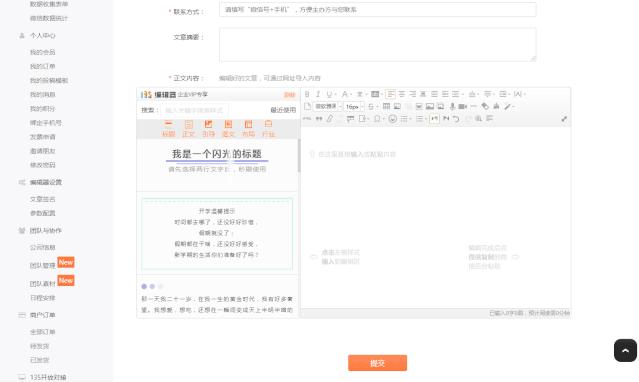639x382 pixels.
Task: Click the undo arrow icon
Action: click(456, 119)
